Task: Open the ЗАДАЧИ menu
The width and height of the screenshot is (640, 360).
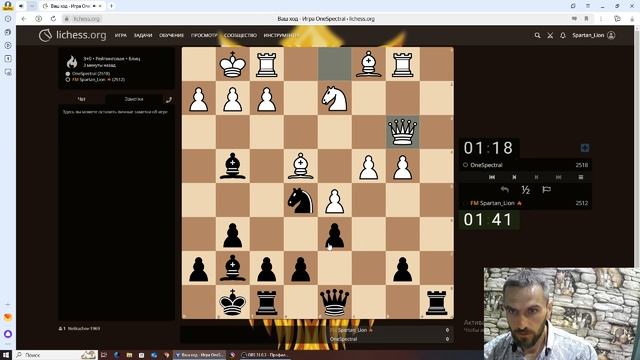Action: point(143,36)
